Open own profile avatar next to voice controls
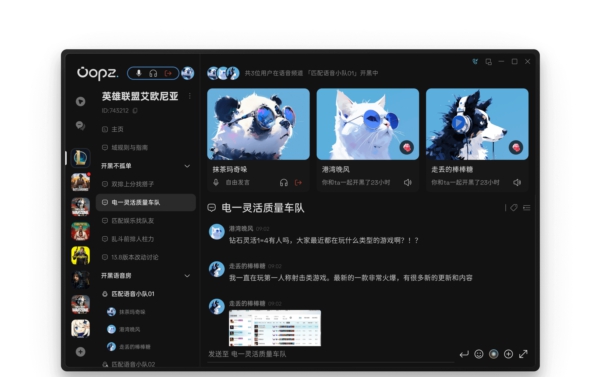Image resolution: width=600 pixels, height=377 pixels. [188, 73]
